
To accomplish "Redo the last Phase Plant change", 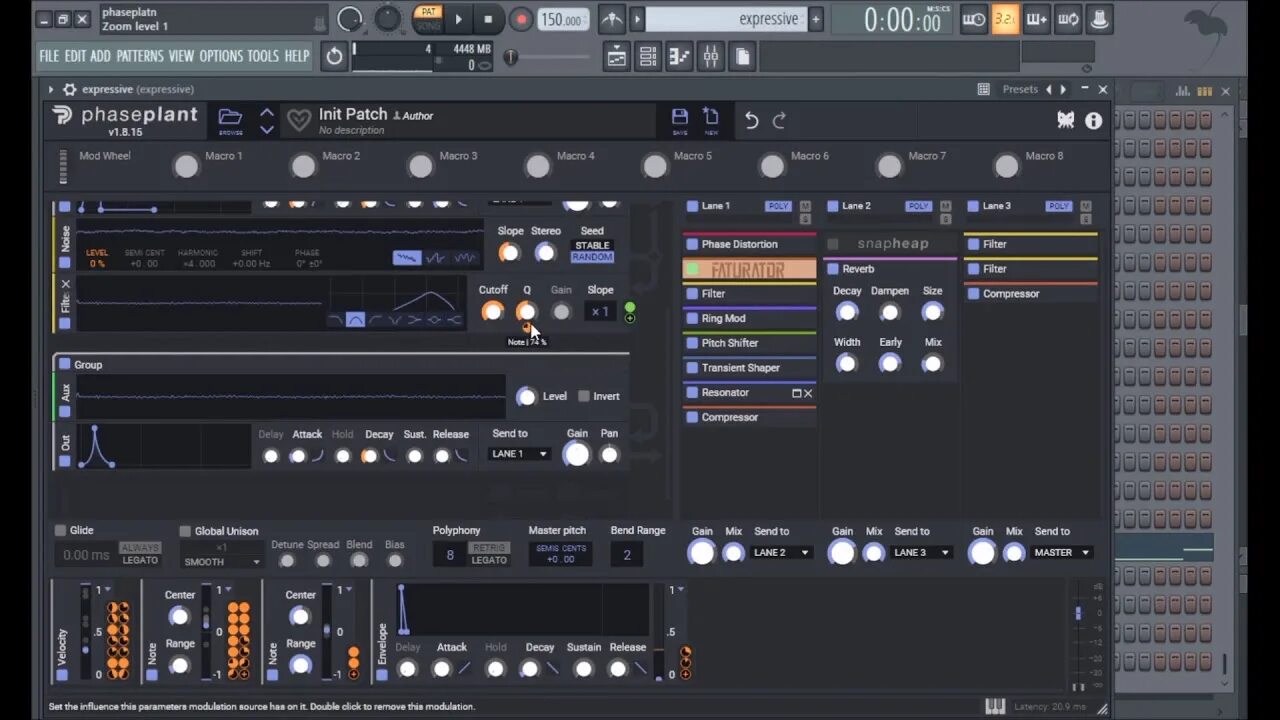I will point(779,121).
